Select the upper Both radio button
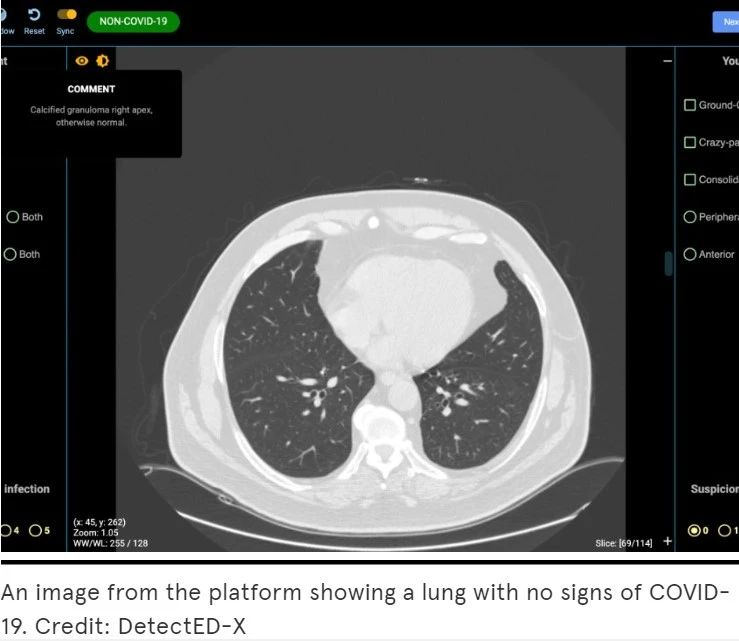 point(12,217)
